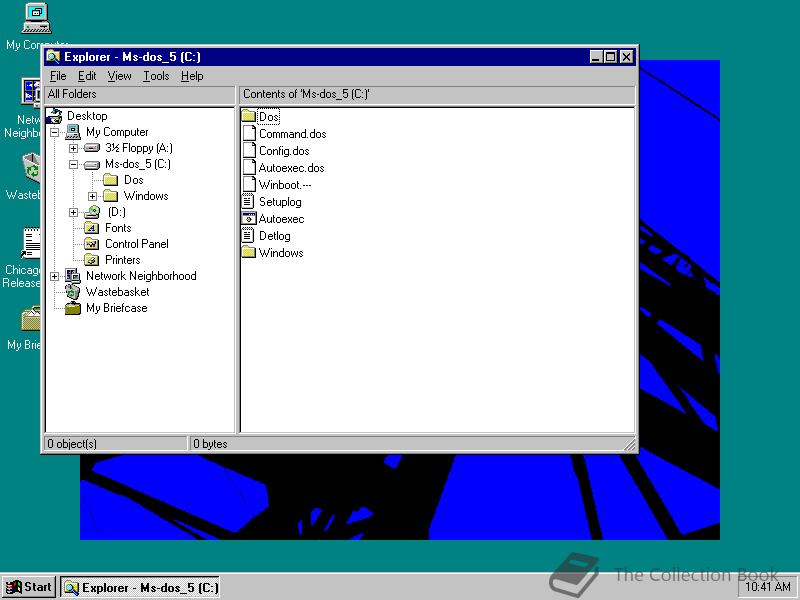Screen dimensions: 800x600
Task: Click the 'All Folders' pane header
Action: (x=140, y=94)
